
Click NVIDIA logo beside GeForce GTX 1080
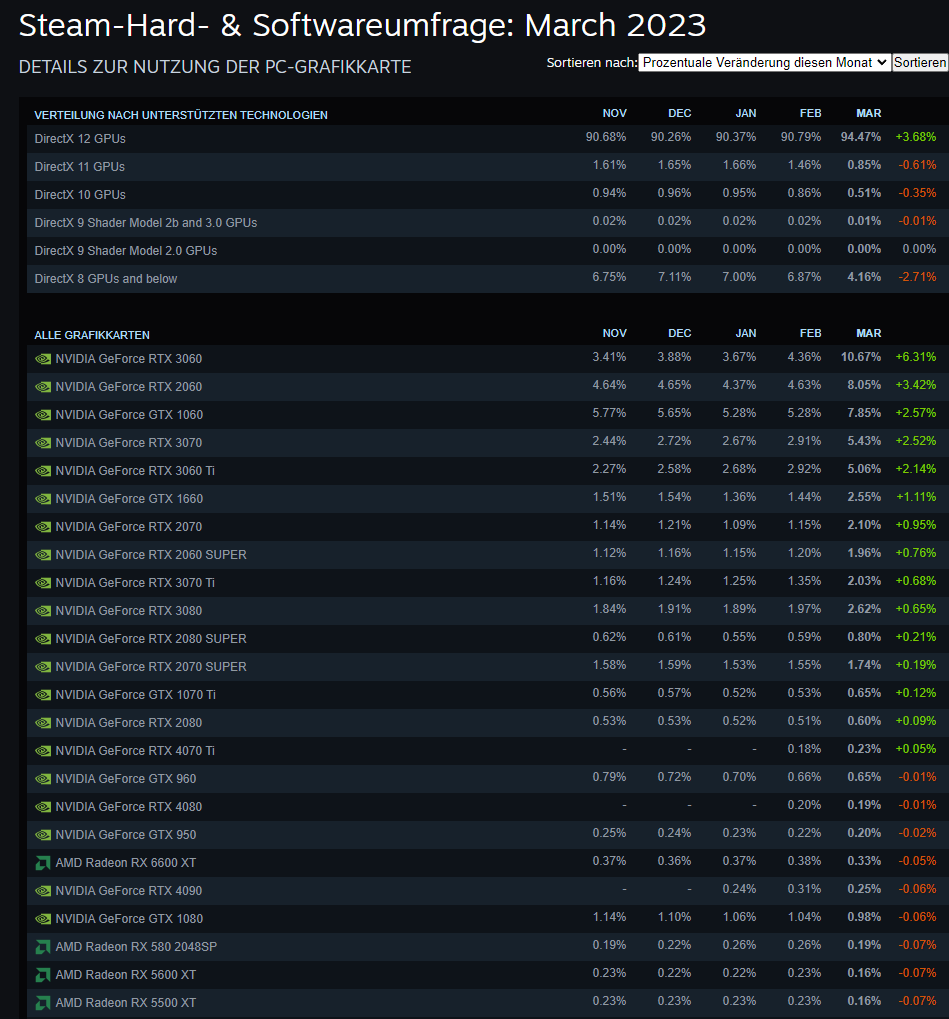[43, 918]
